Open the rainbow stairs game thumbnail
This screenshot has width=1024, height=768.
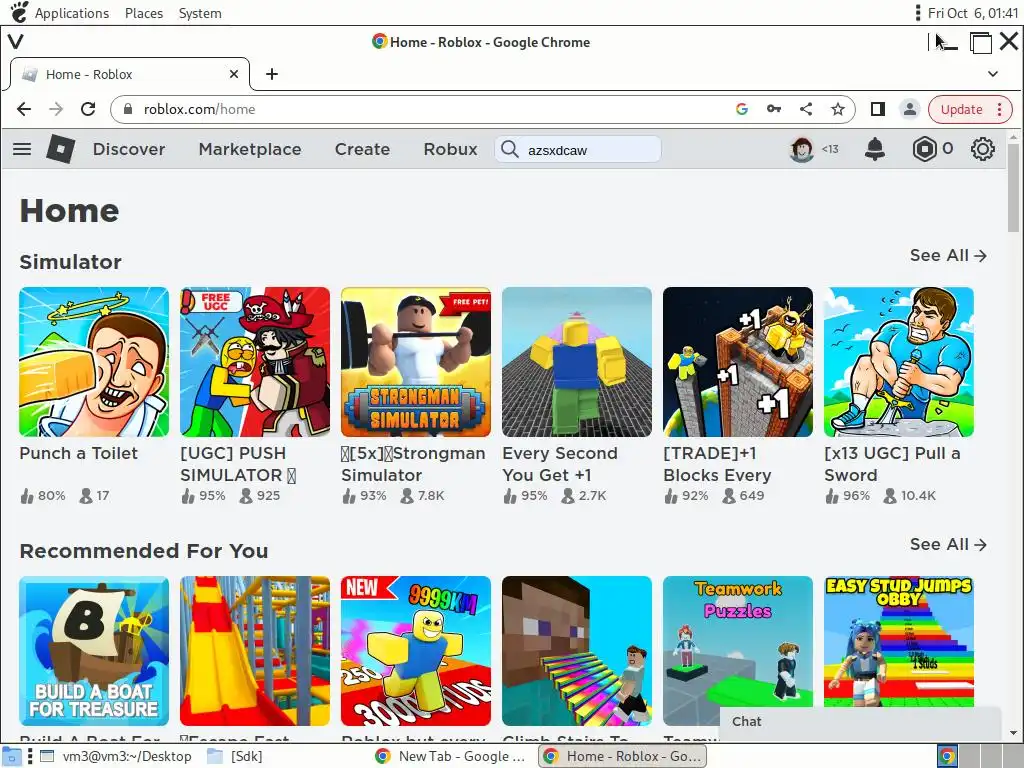point(577,650)
